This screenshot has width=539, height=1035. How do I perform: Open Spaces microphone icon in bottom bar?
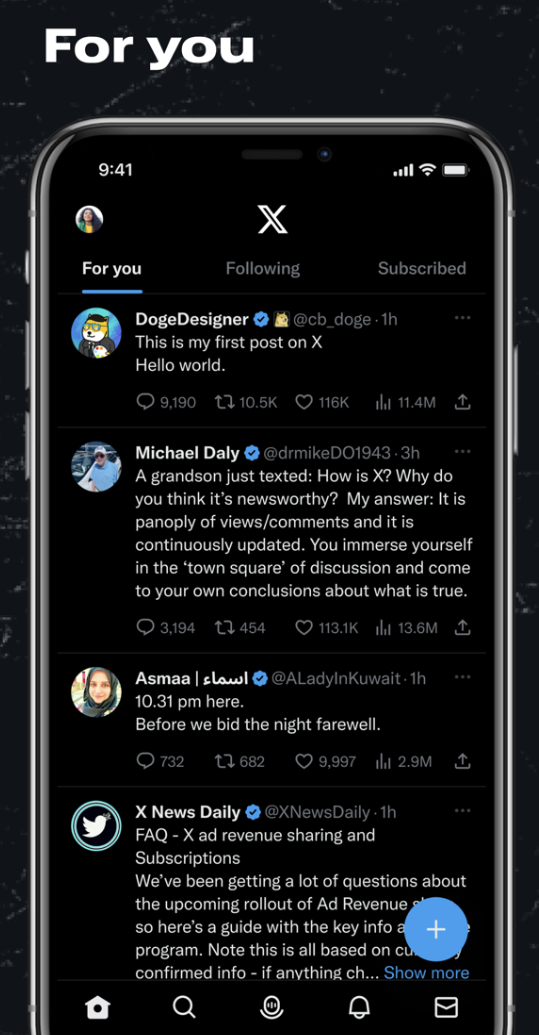click(x=271, y=1007)
